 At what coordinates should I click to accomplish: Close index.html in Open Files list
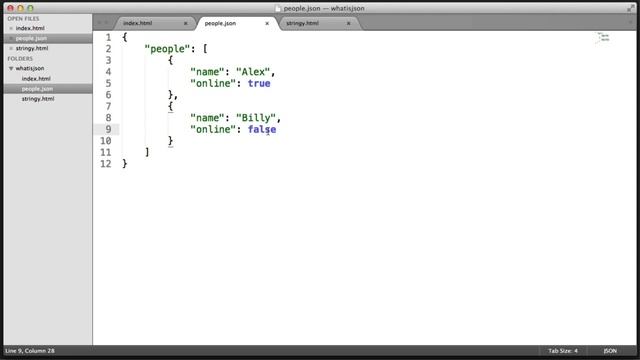11,28
